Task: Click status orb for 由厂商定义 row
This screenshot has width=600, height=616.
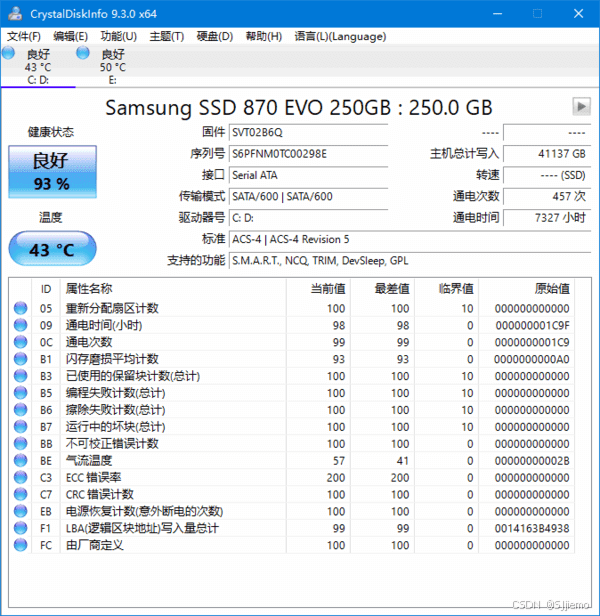Action: 20,544
